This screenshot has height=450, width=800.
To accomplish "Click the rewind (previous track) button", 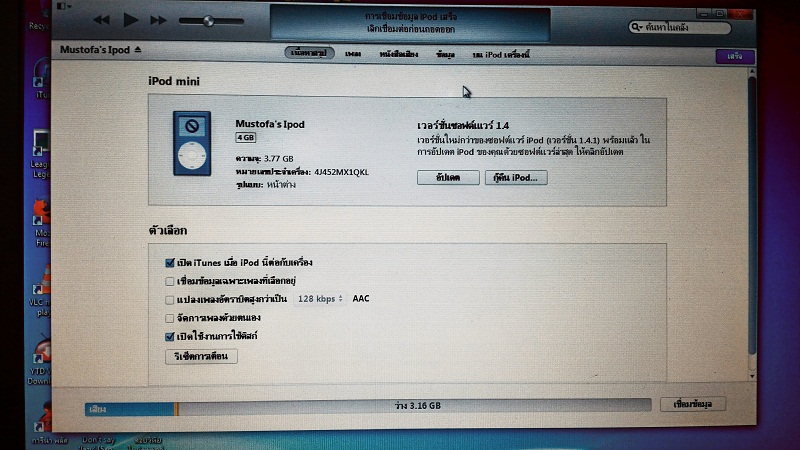I will coord(102,20).
